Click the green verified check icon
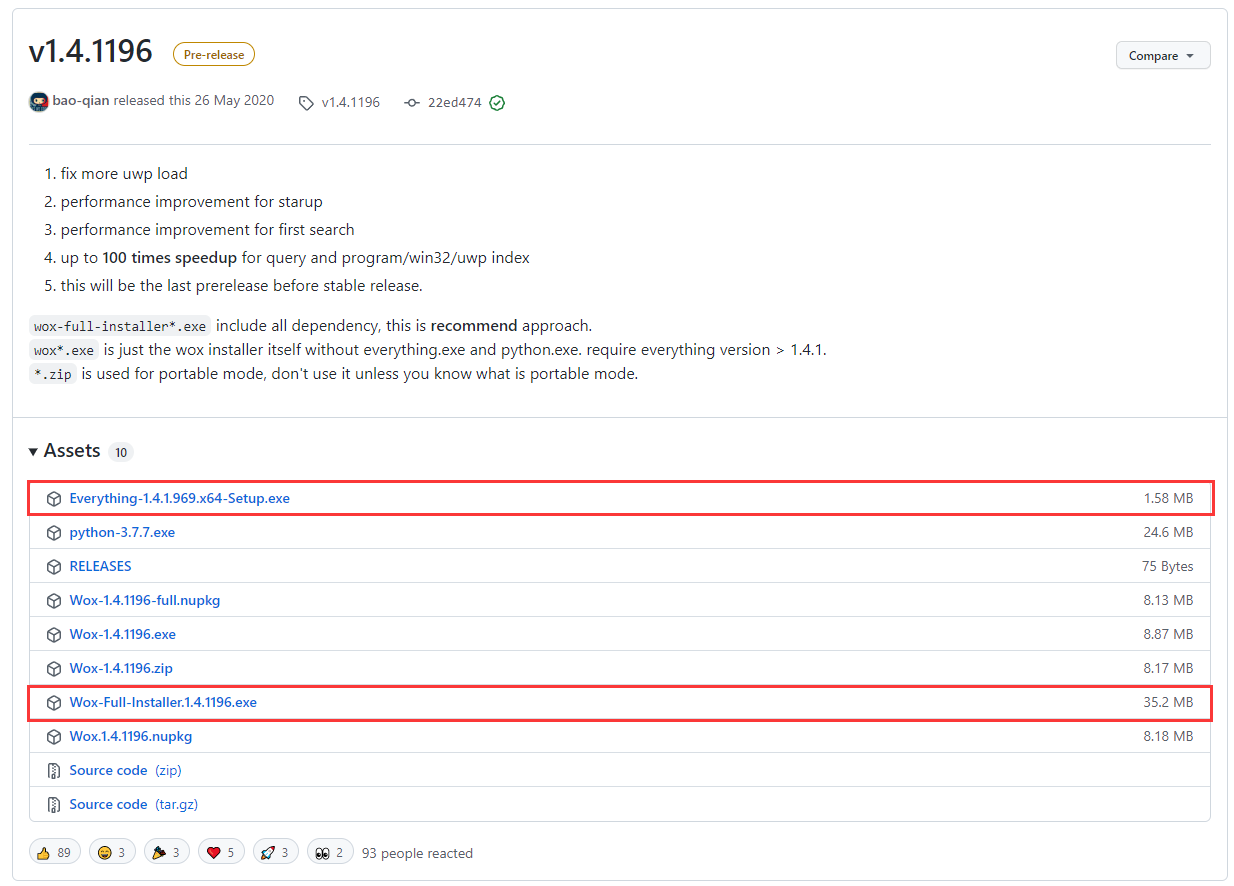The height and width of the screenshot is (886, 1234). [x=497, y=103]
